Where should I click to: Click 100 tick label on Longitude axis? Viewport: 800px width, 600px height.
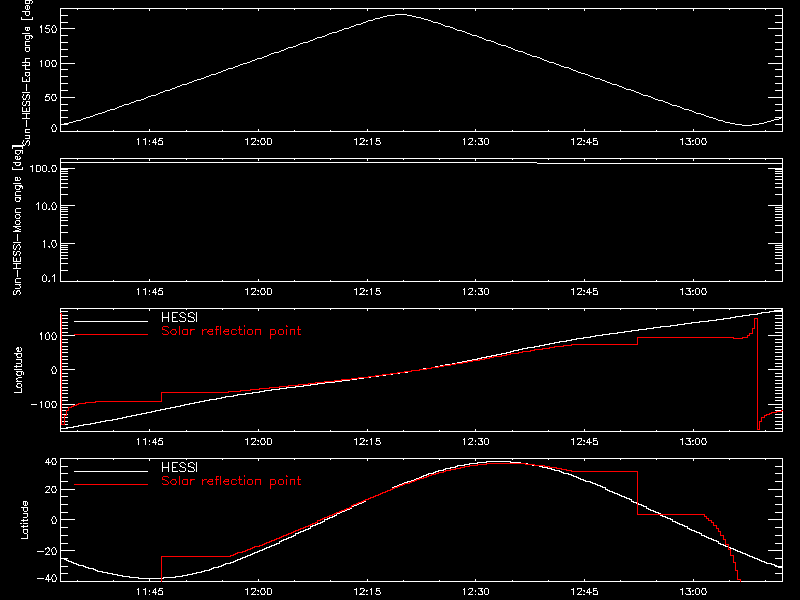coord(47,336)
